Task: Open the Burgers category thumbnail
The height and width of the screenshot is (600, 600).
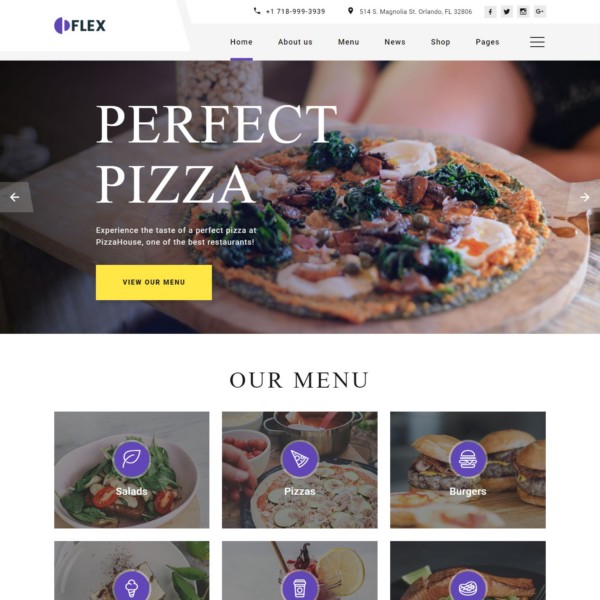Action: [468, 470]
